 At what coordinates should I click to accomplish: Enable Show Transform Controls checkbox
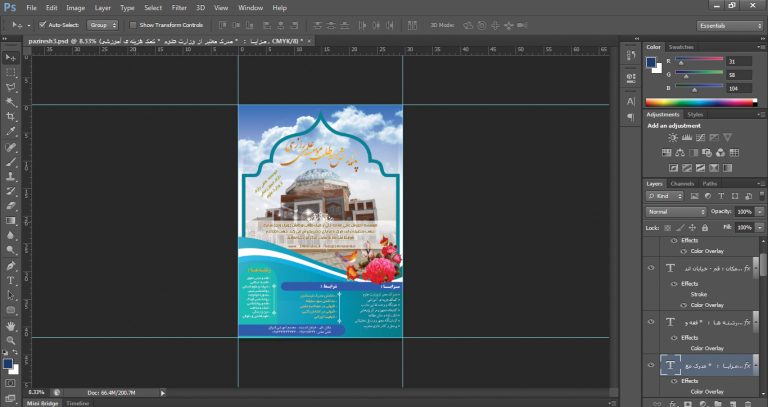(134, 24)
